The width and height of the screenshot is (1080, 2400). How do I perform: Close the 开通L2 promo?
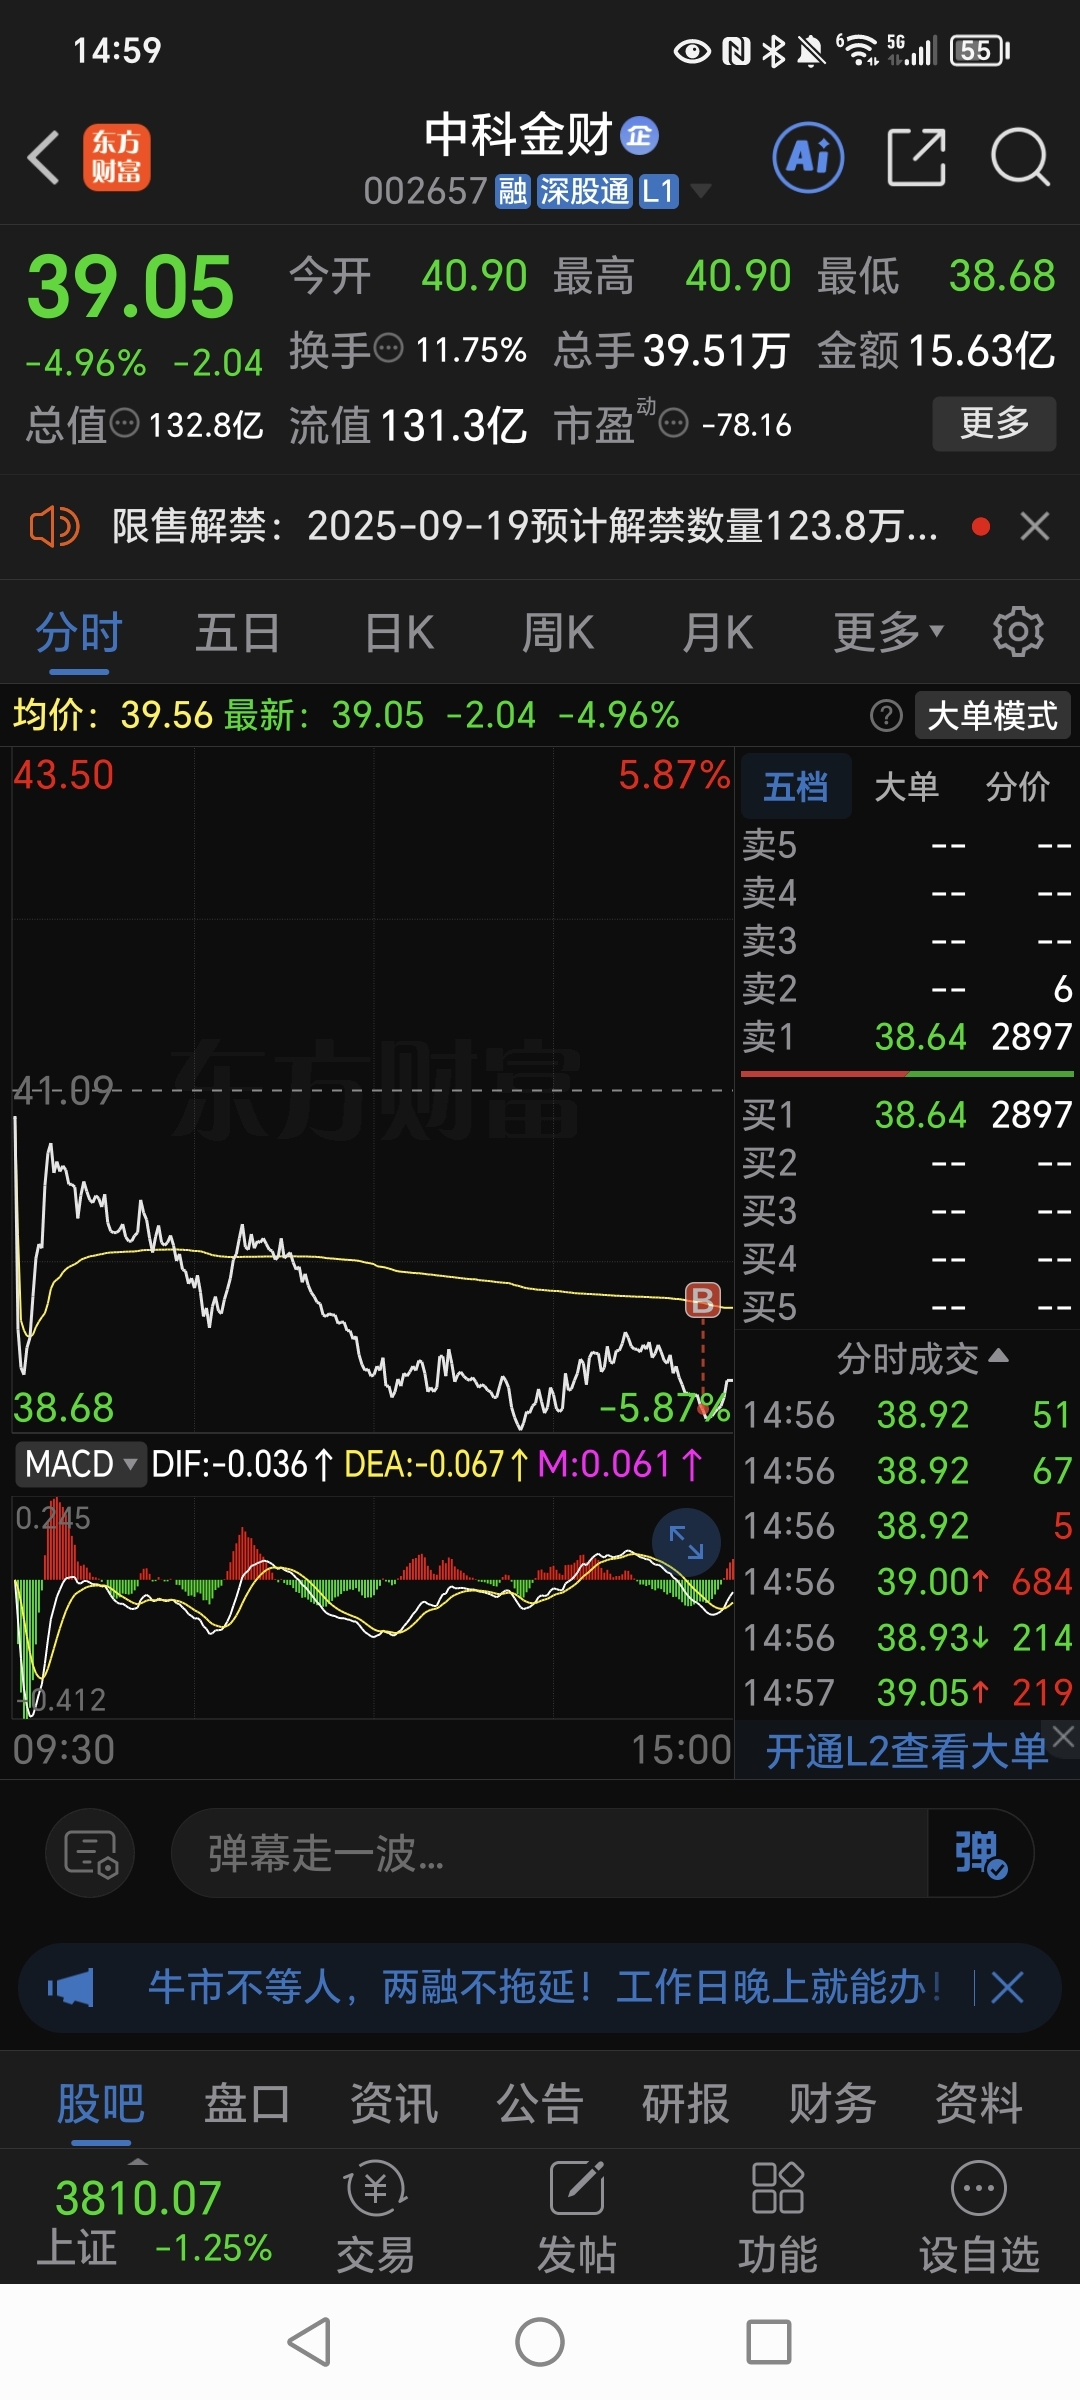pyautogui.click(x=1063, y=1738)
